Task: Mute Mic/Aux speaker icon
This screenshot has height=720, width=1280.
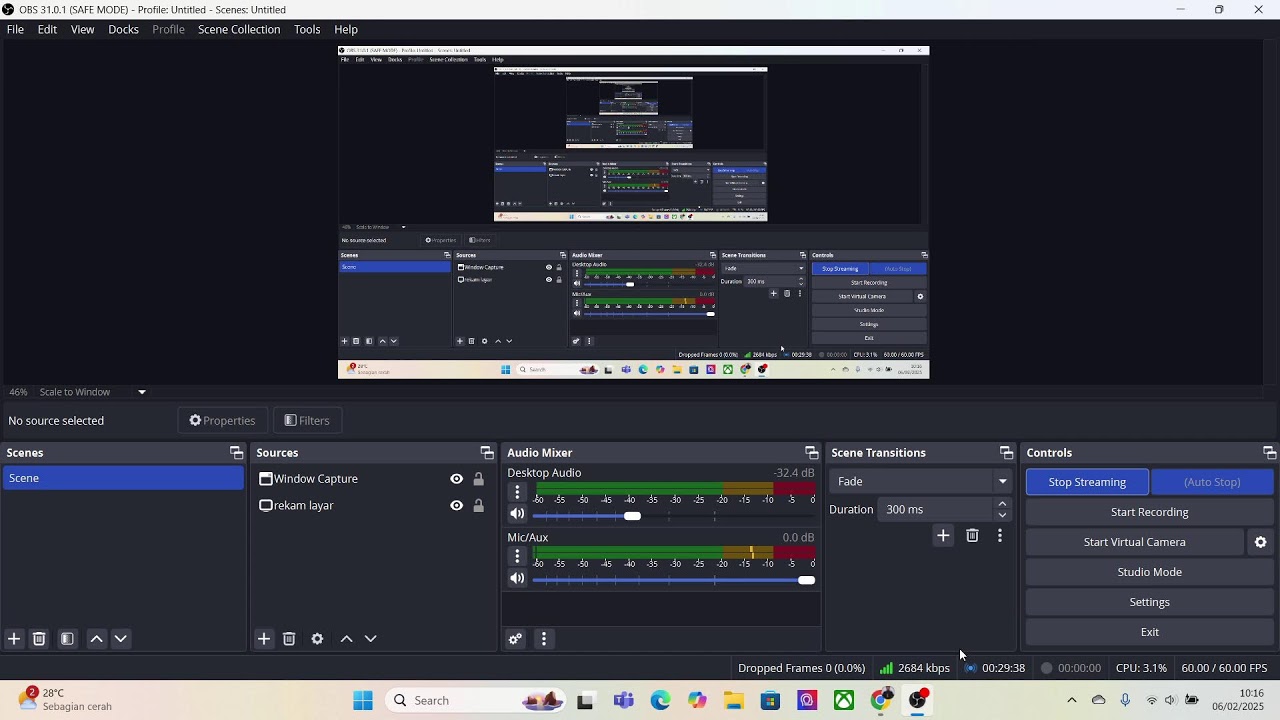Action: [x=517, y=579]
